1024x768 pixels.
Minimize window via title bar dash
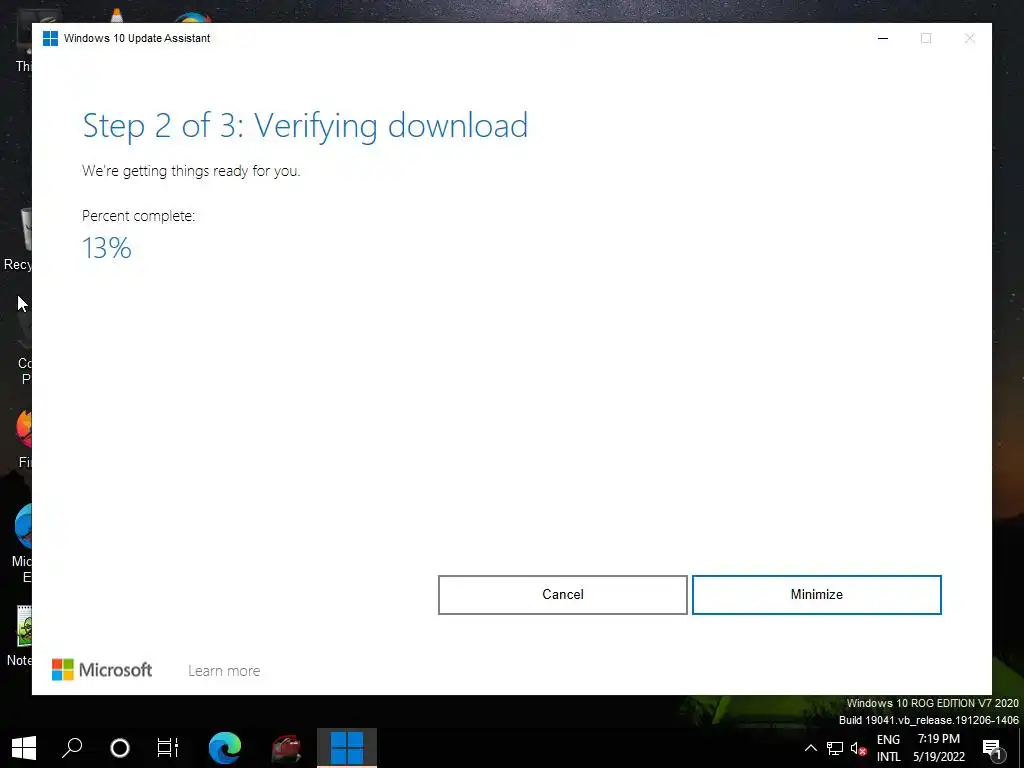[x=883, y=39]
